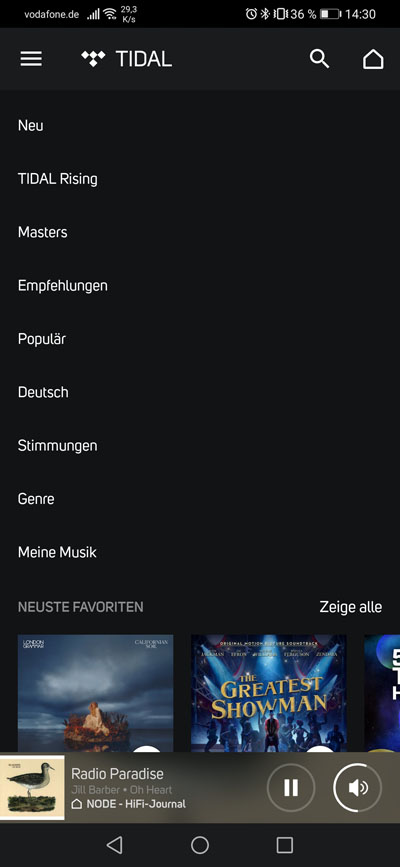
Task: Open the volume speaker control
Action: tap(357, 787)
